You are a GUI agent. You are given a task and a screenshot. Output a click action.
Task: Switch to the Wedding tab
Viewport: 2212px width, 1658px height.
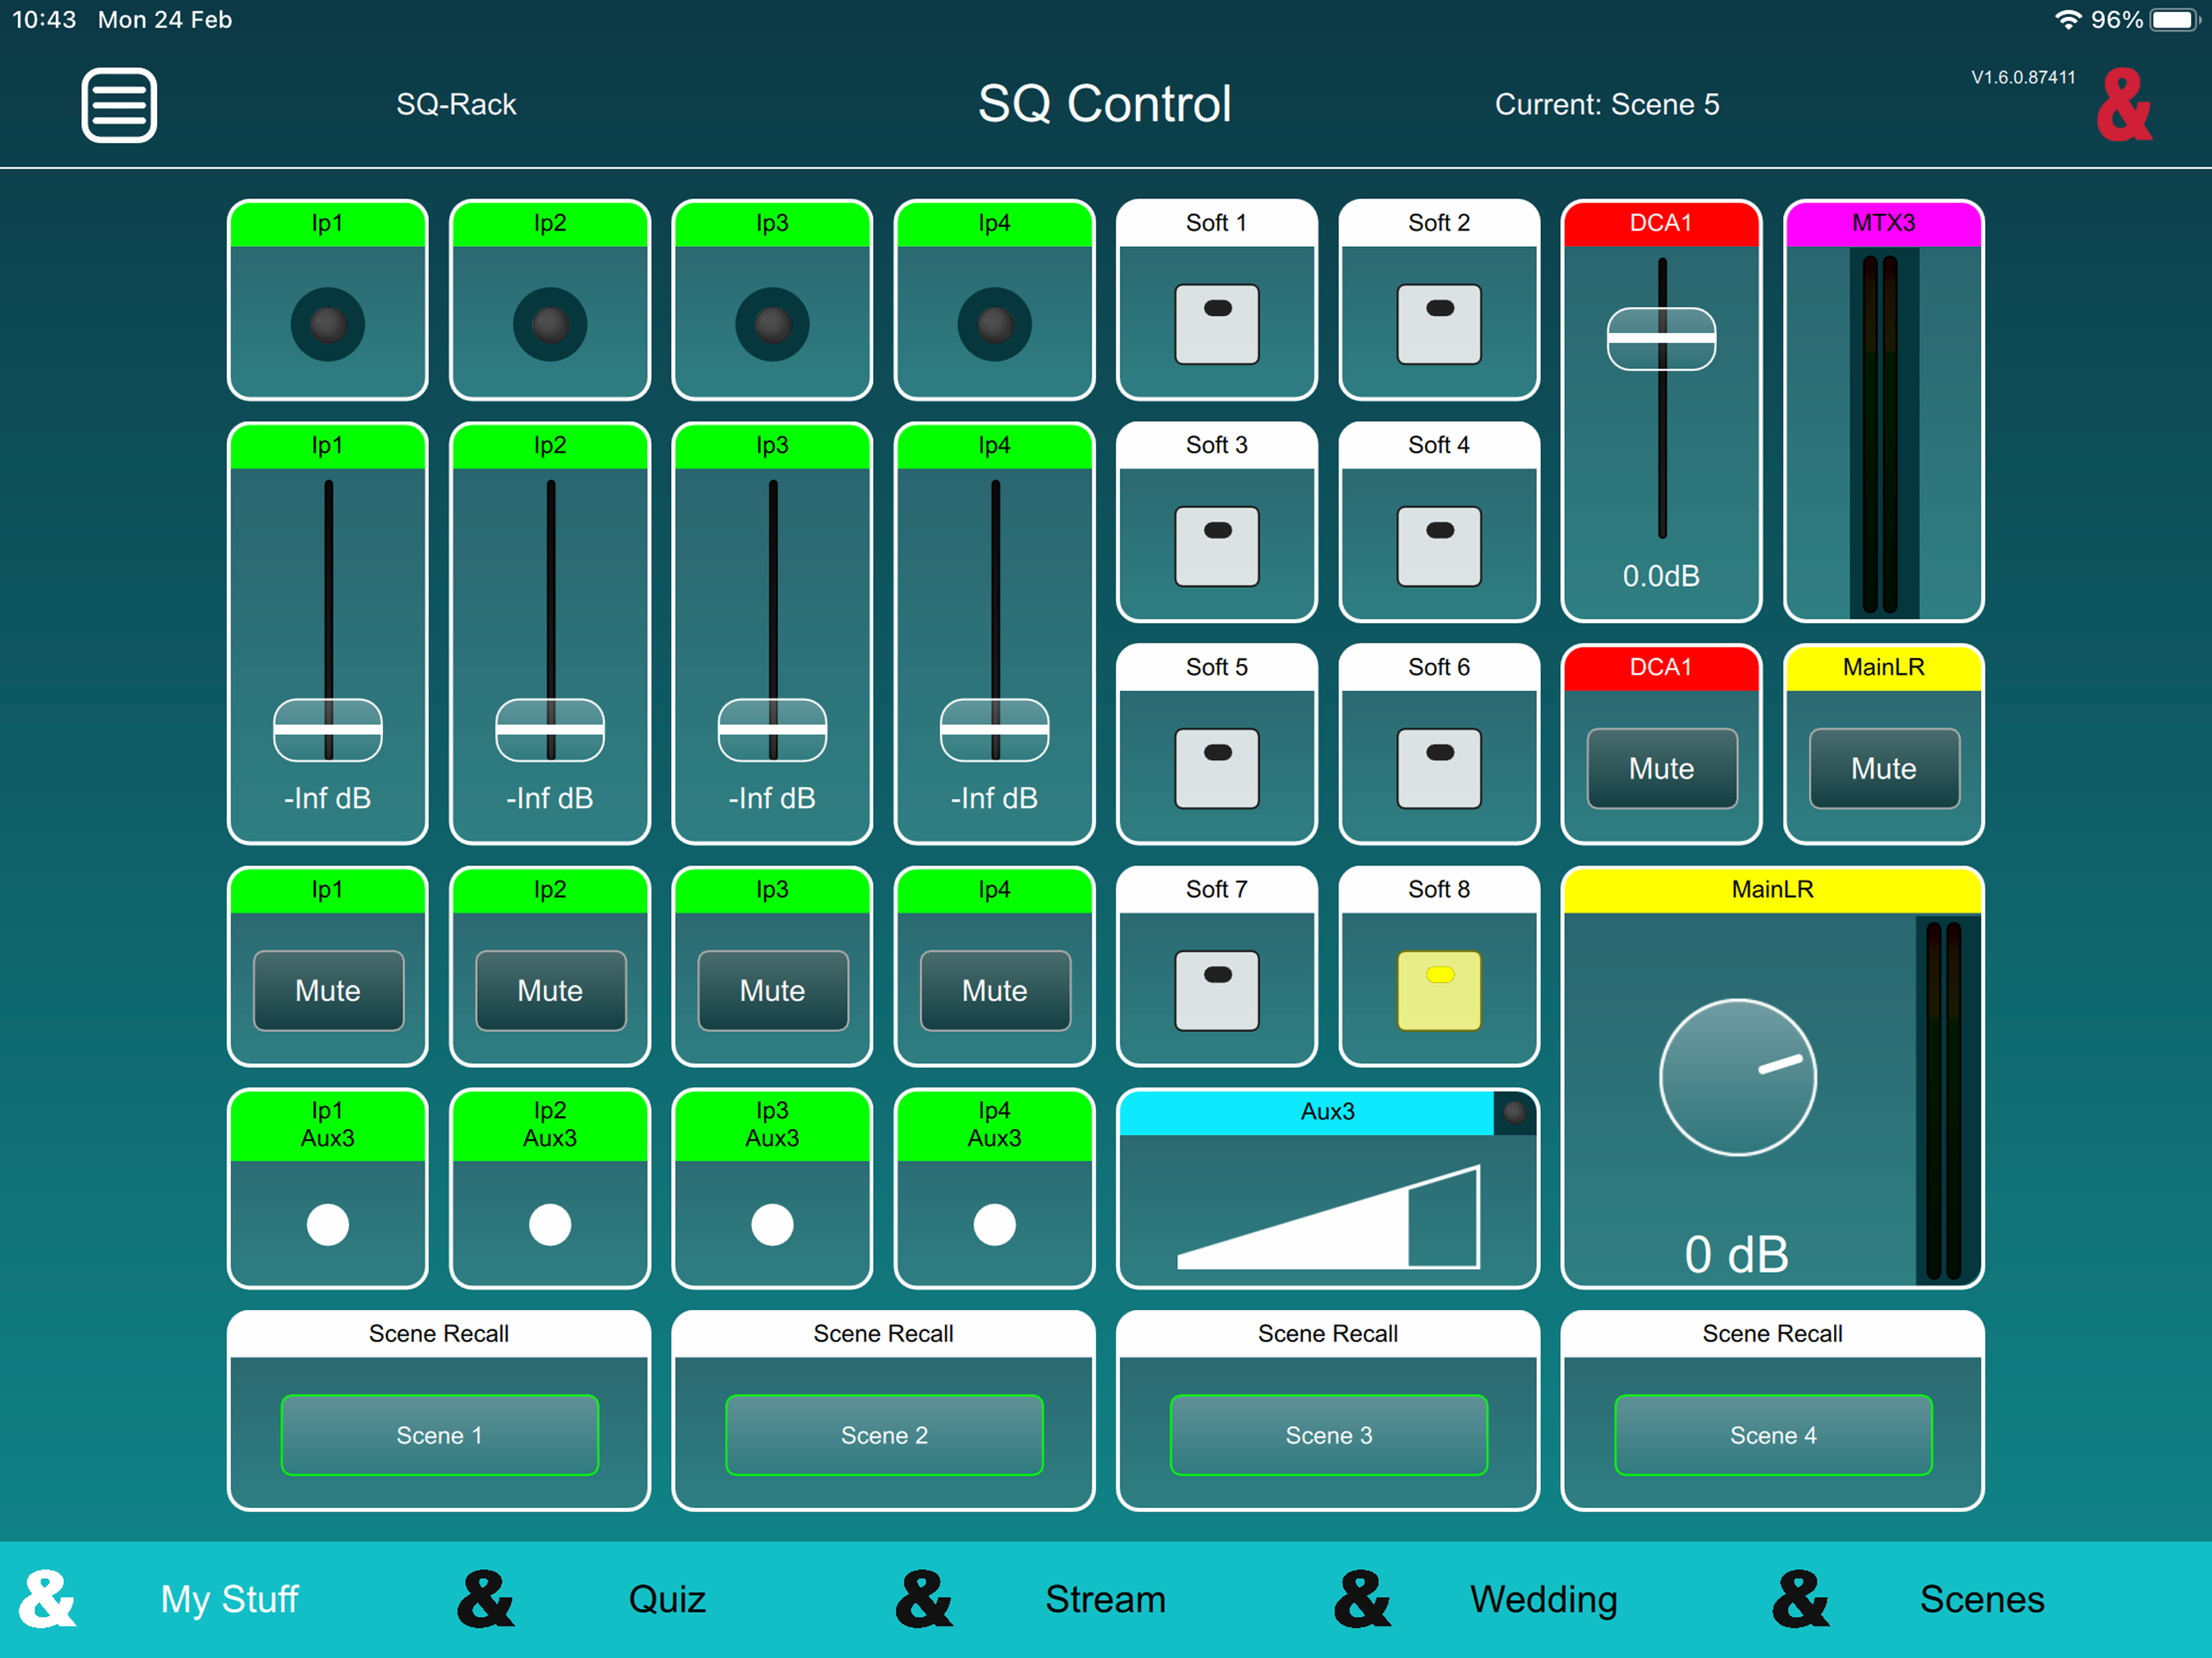[1543, 1599]
